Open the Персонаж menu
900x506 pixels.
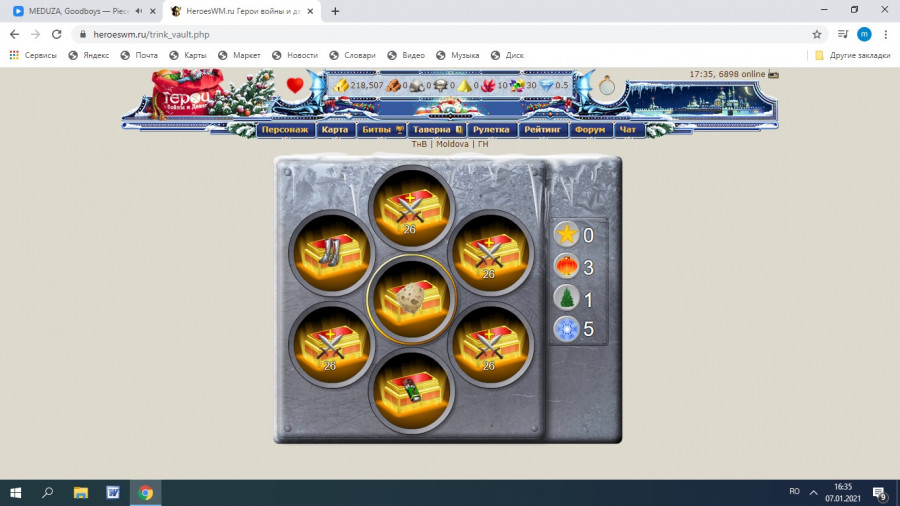pos(285,130)
